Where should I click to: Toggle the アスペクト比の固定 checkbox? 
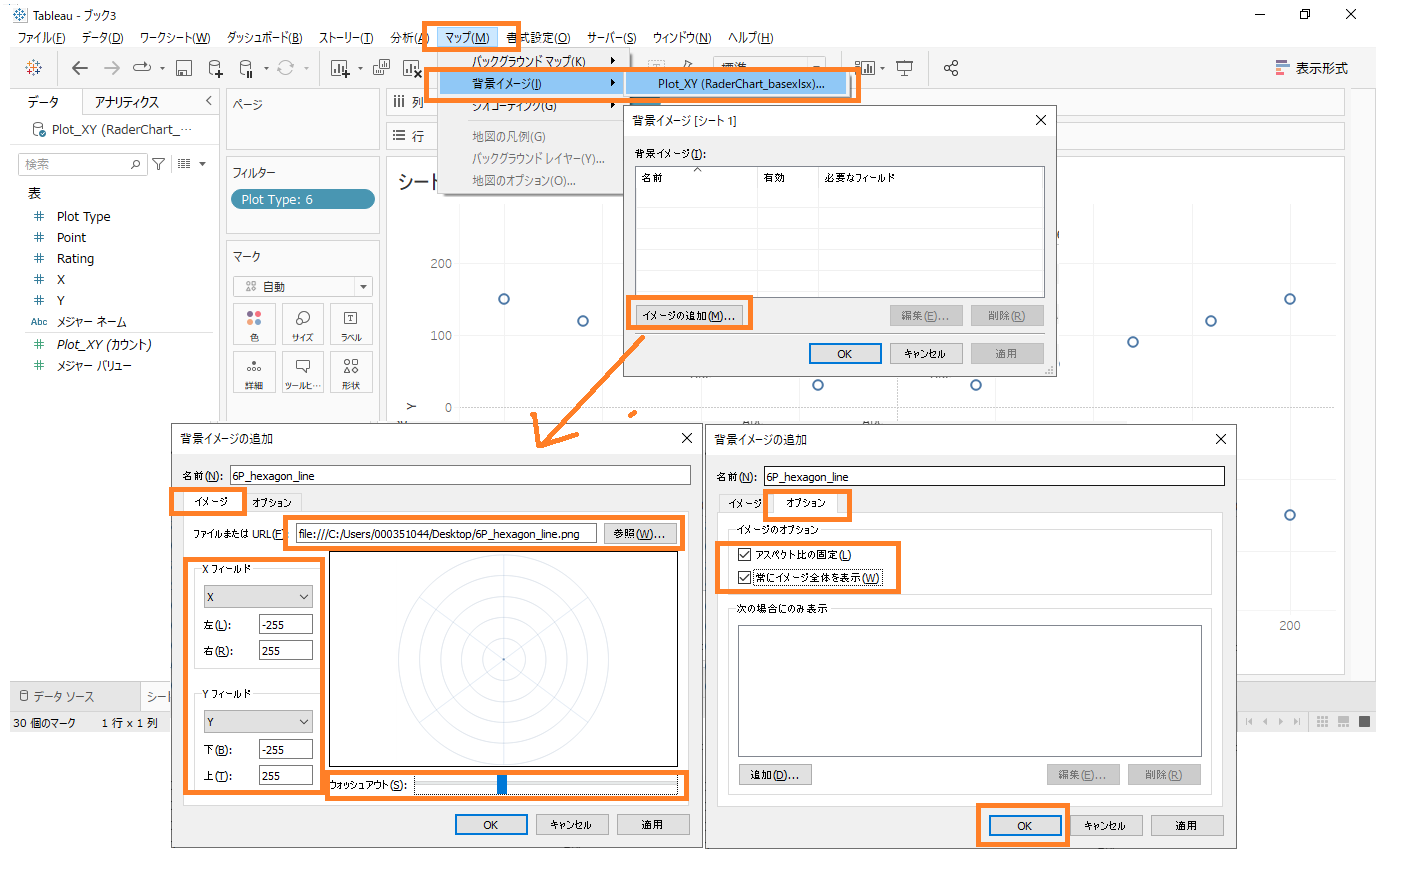744,555
